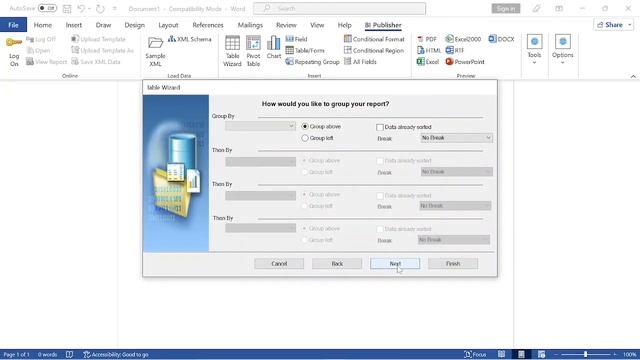Switch to the Review tab
Image resolution: width=640 pixels, height=360 pixels.
pos(286,25)
